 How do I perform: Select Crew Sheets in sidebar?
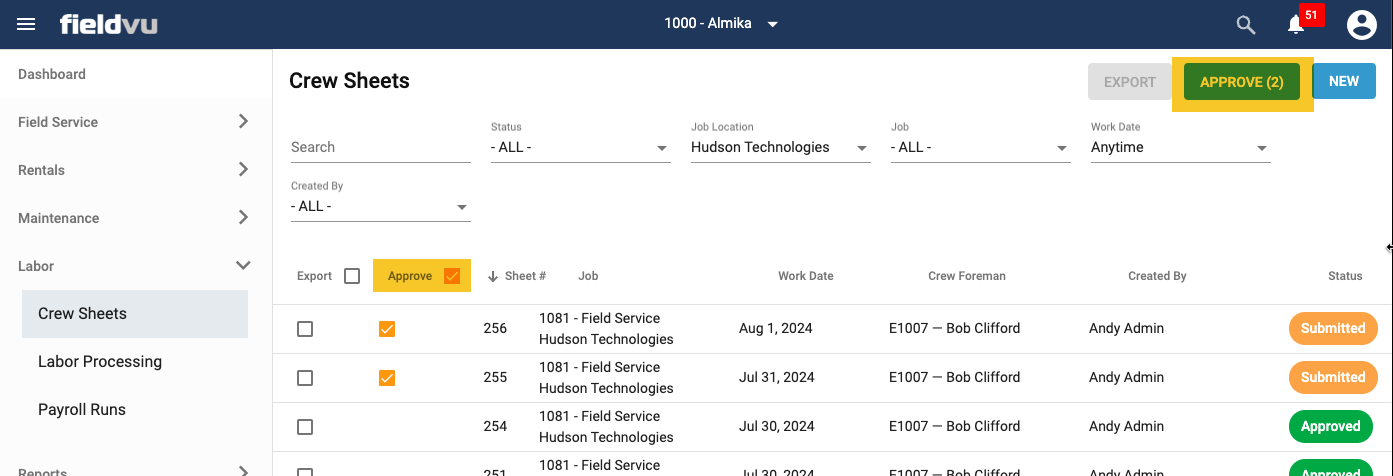pos(135,314)
